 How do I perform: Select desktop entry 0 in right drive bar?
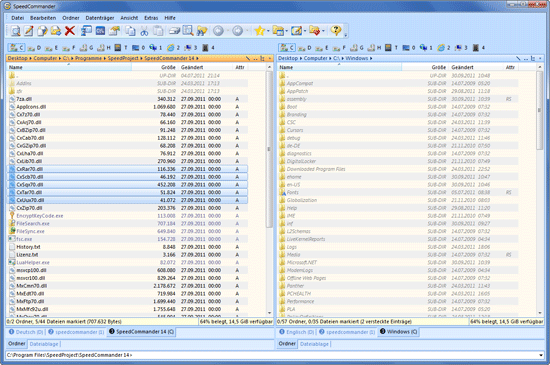(x=409, y=47)
